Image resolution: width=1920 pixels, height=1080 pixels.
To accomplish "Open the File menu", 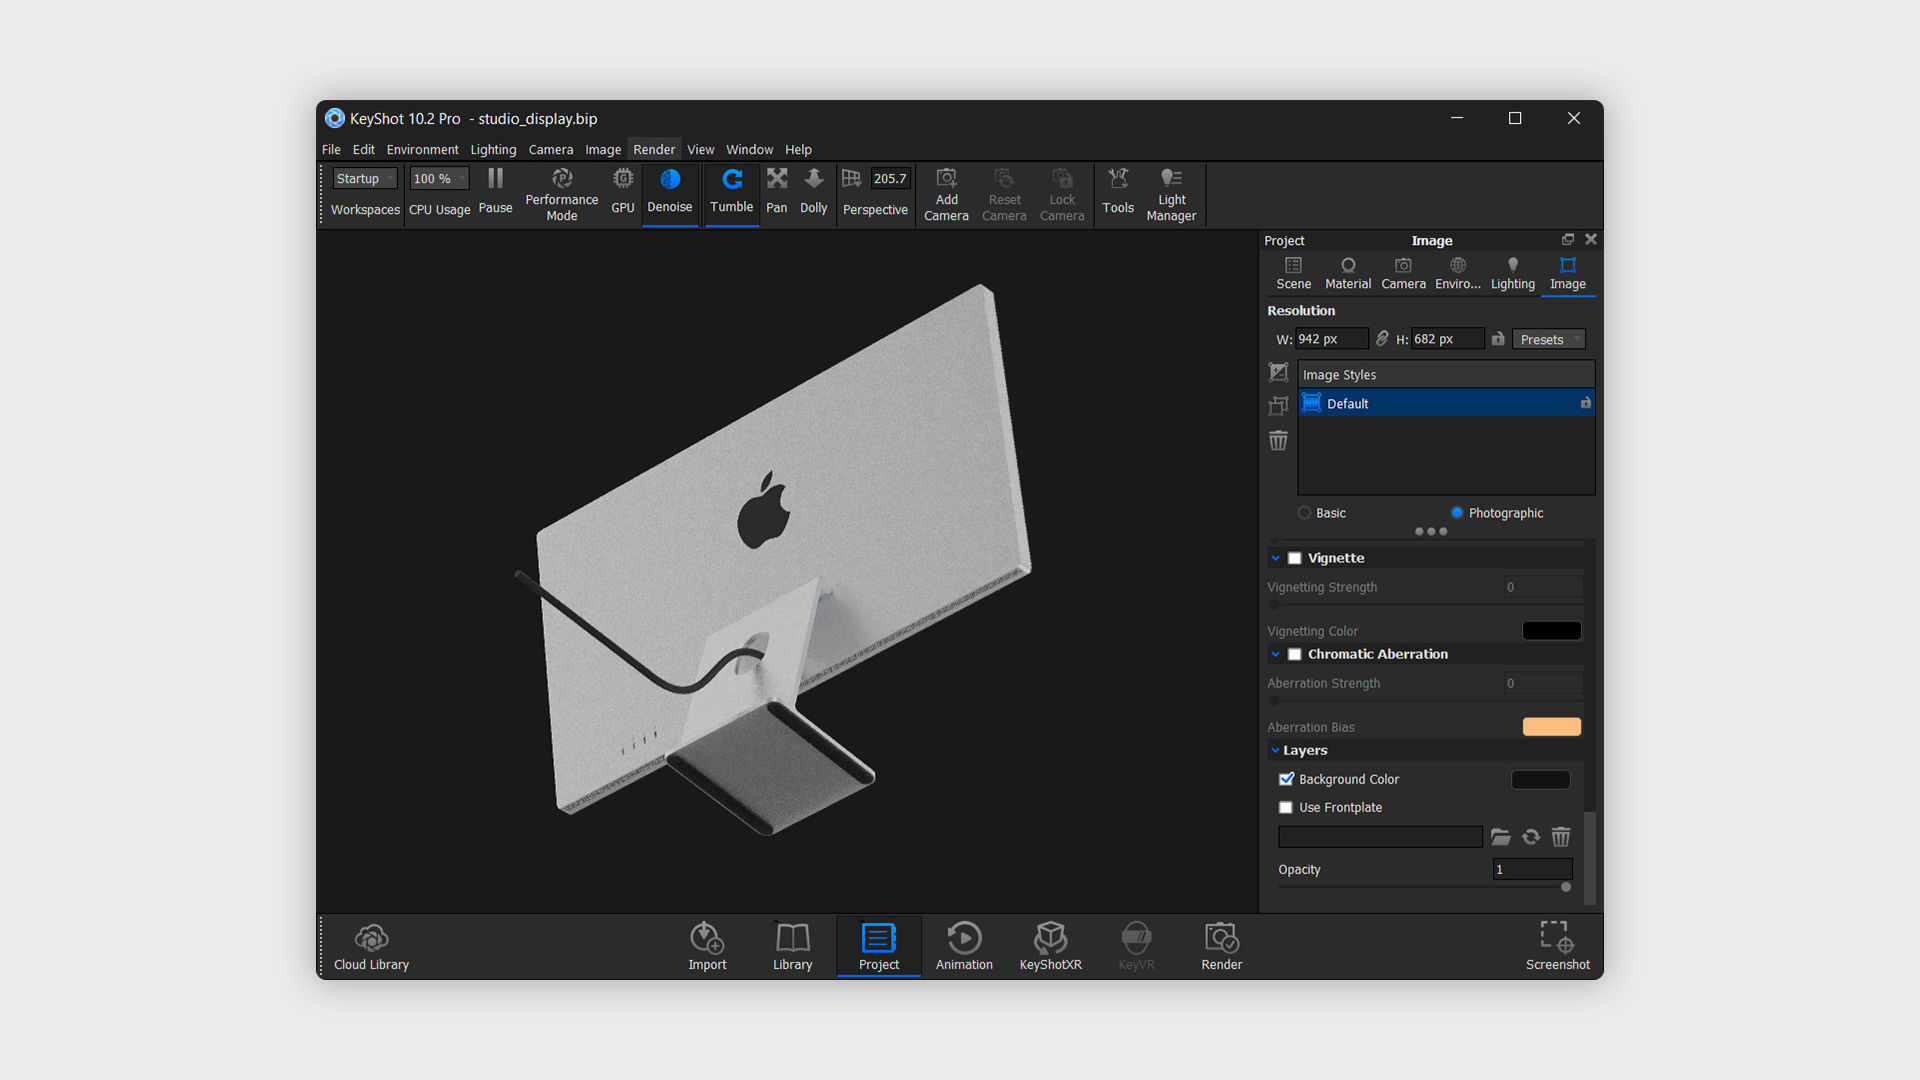I will tap(331, 150).
